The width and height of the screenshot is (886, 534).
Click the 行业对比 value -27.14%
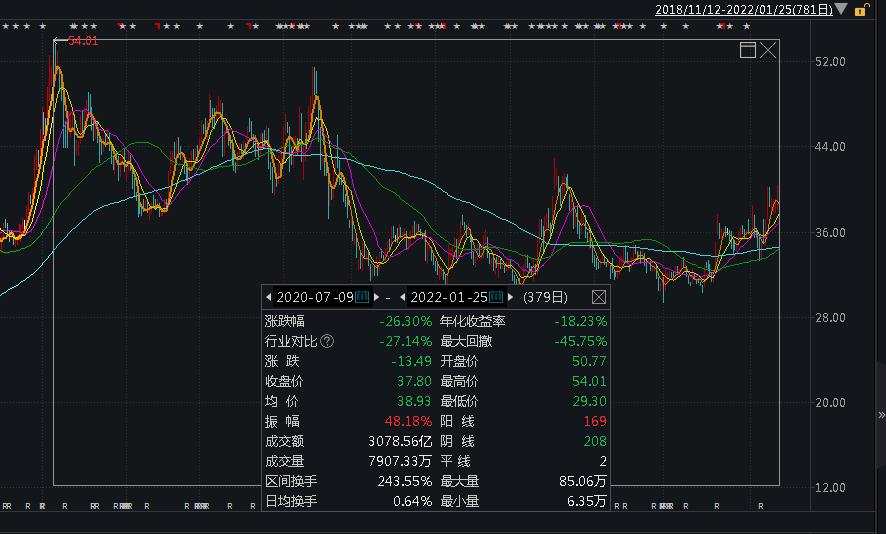[x=406, y=341]
